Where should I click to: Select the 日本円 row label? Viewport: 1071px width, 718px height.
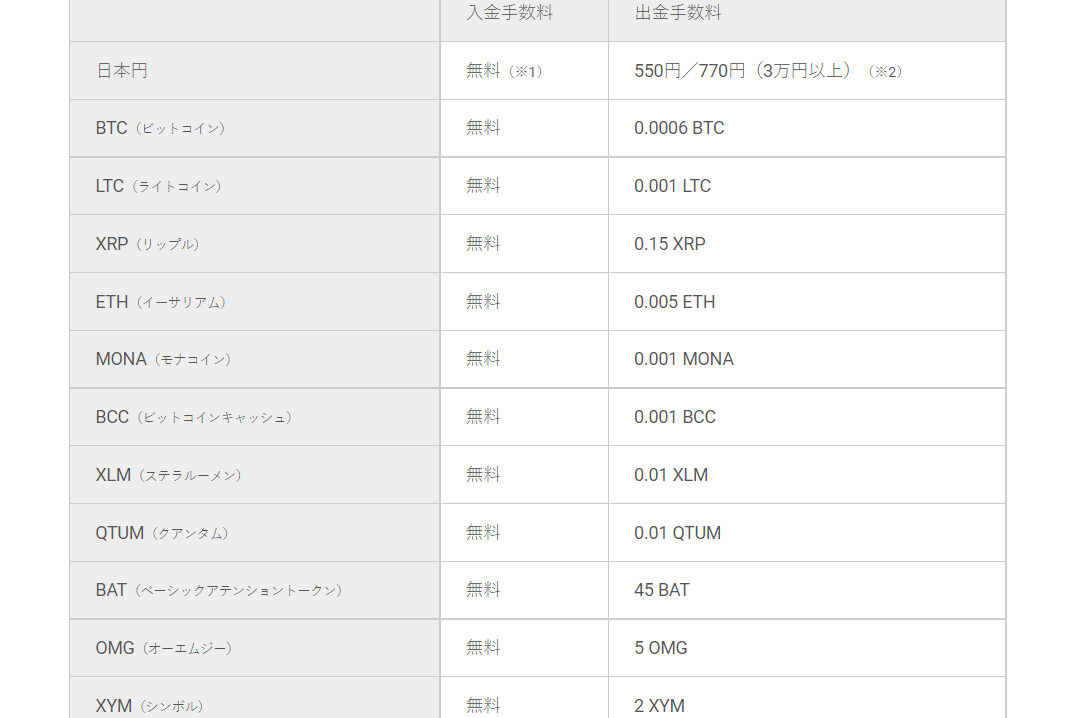tap(122, 70)
